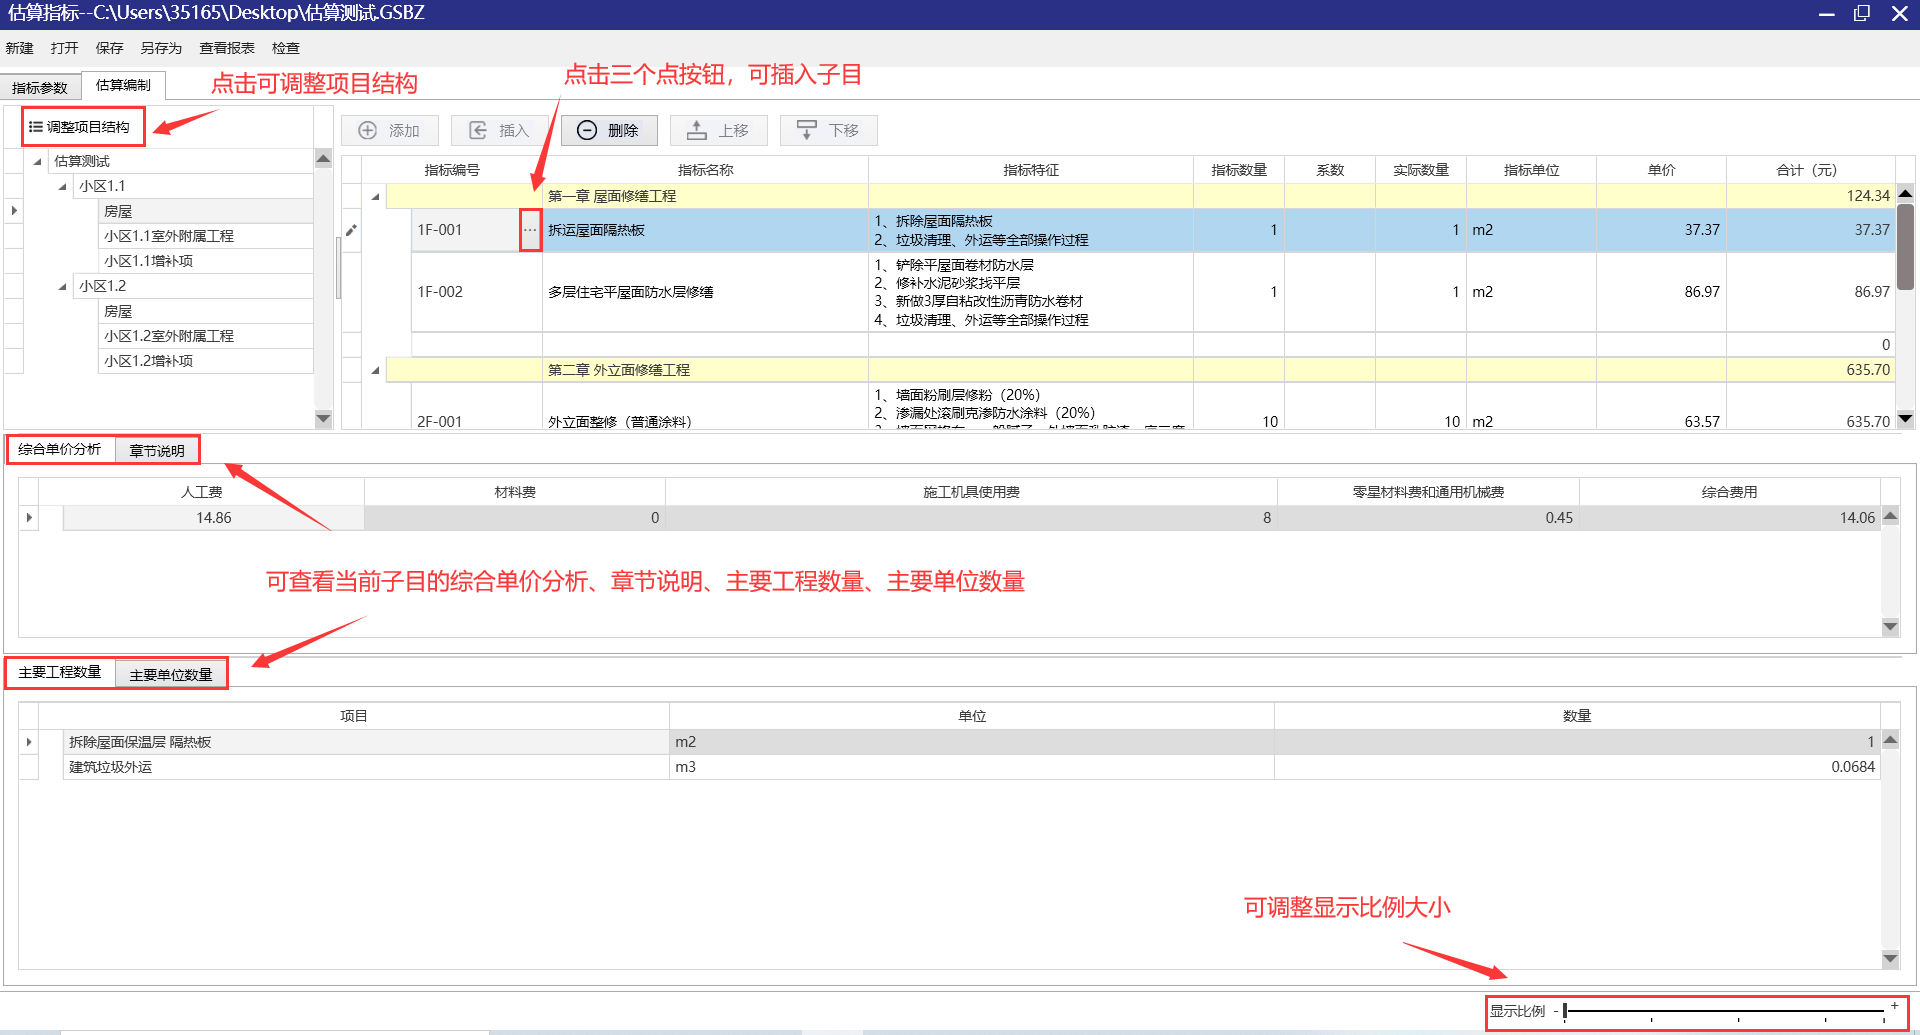
Task: Click the quantity table's scrollbar down arrow
Action: [x=1890, y=958]
